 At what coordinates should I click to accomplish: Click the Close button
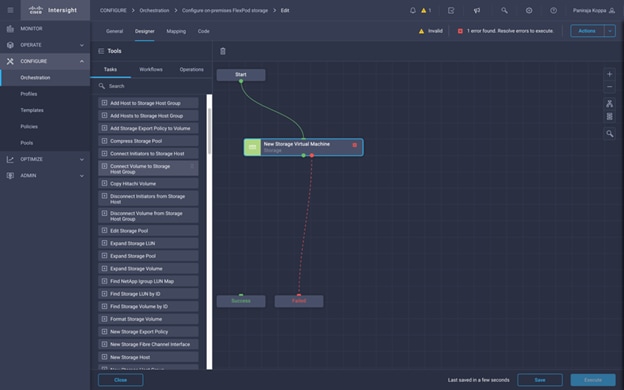point(121,380)
